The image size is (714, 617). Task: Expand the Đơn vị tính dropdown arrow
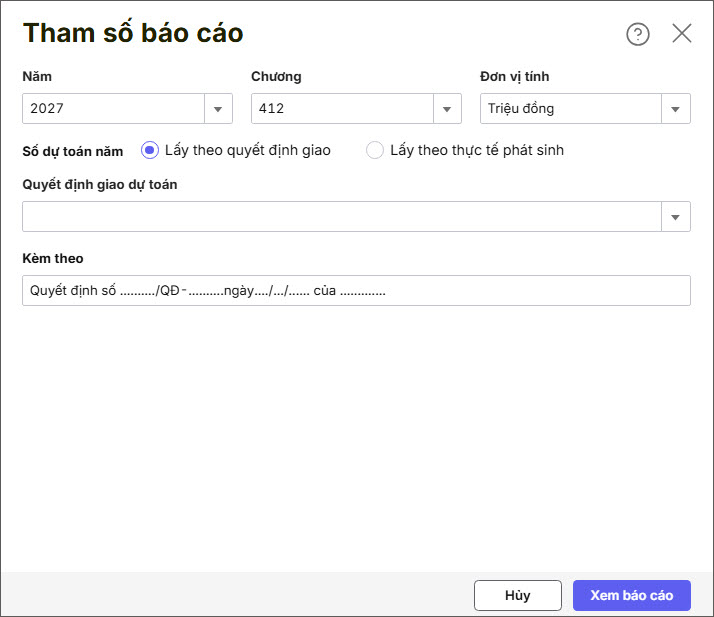(676, 109)
